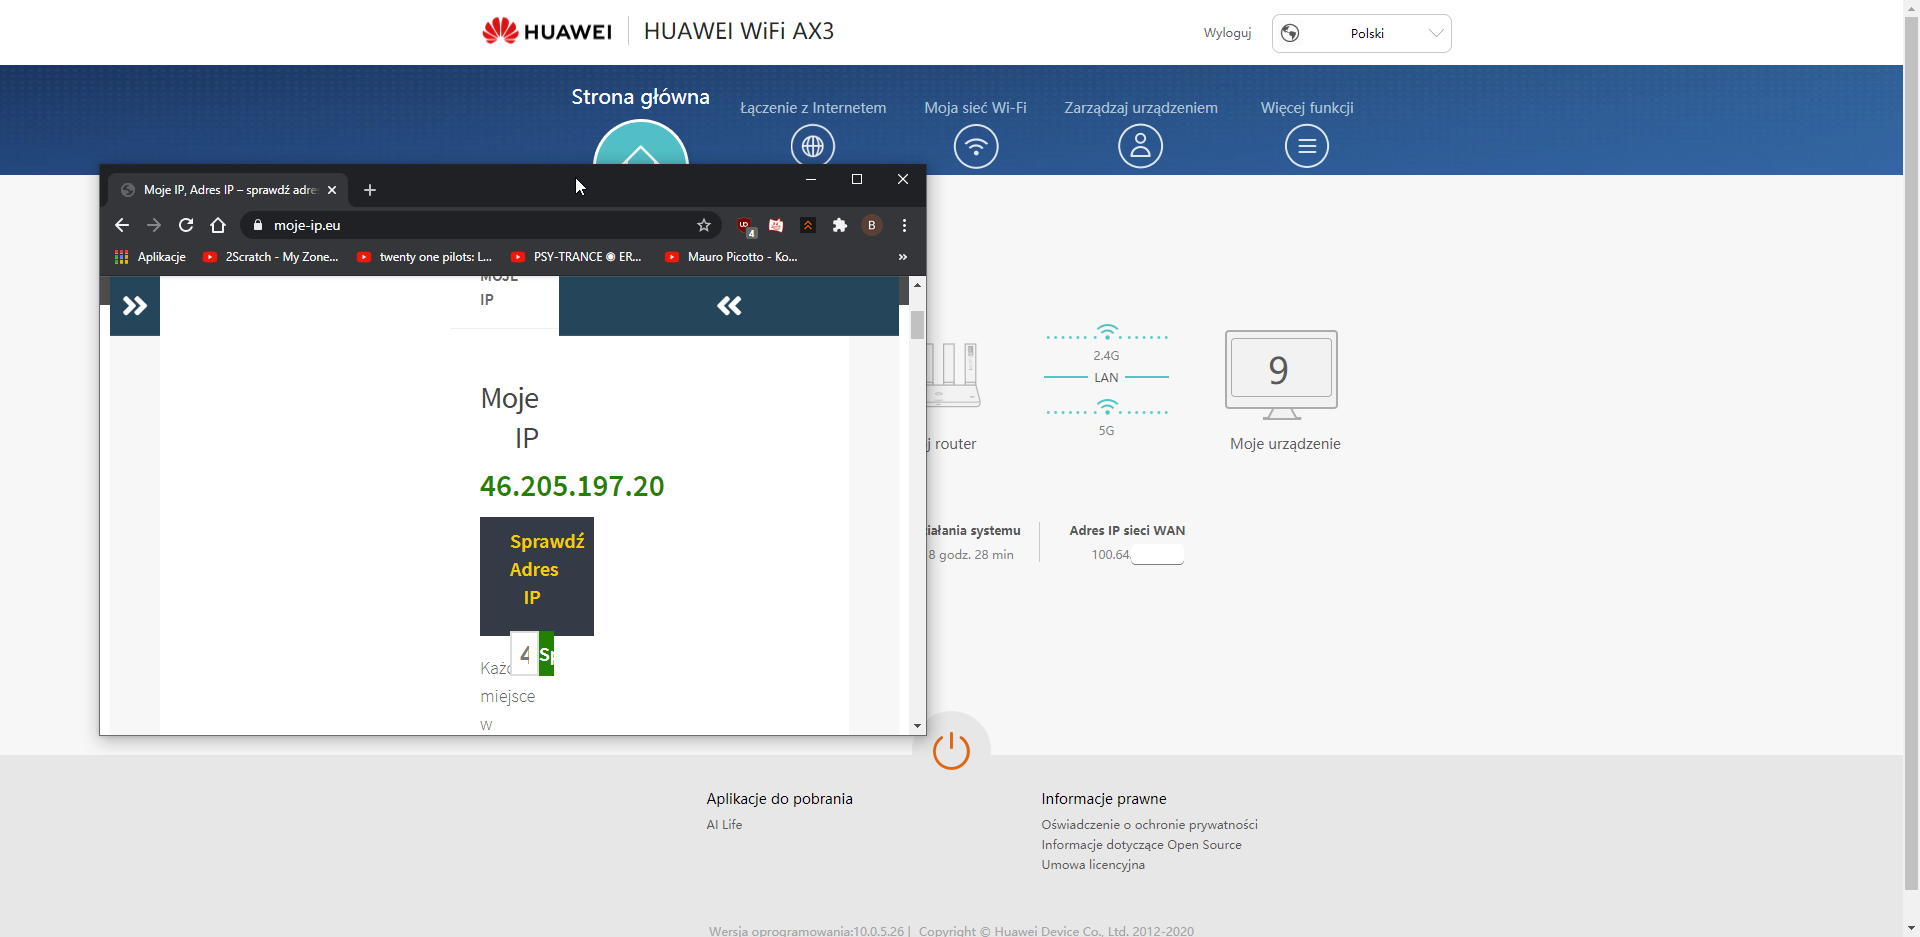
Task: Open the Aplikacje apps bookmark
Action: point(151,257)
